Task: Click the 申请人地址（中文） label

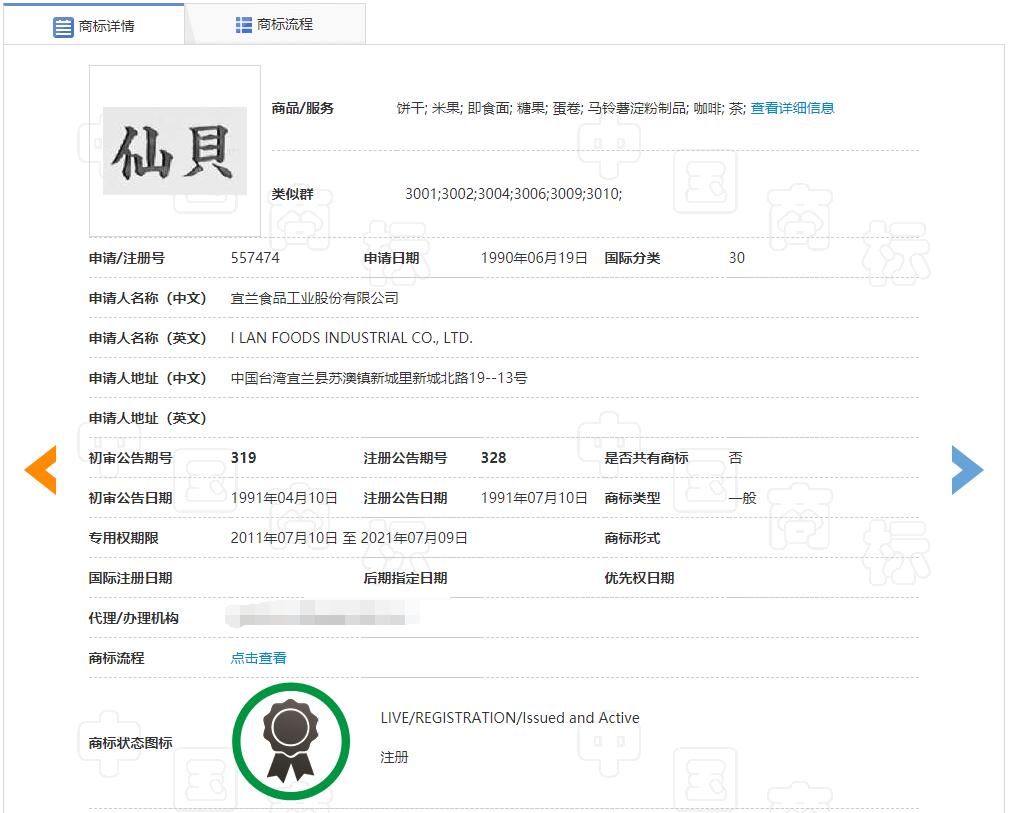Action: (x=147, y=378)
